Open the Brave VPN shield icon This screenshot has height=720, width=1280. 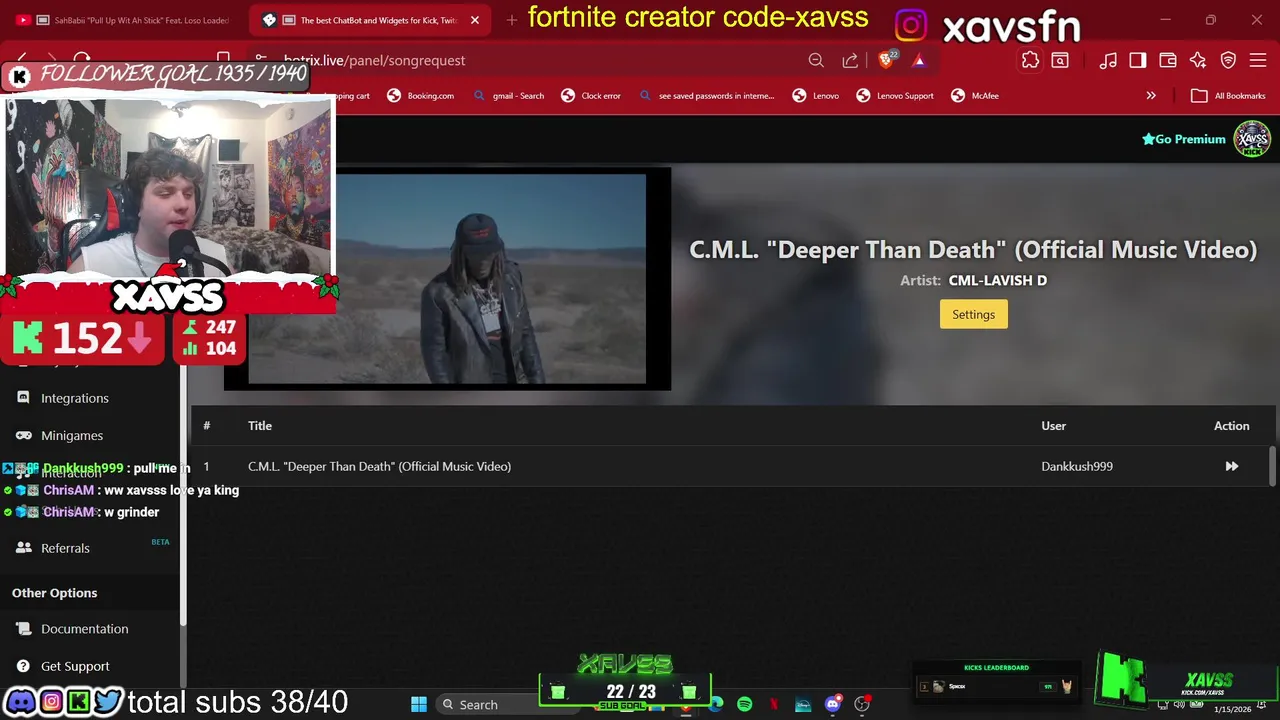(1228, 60)
